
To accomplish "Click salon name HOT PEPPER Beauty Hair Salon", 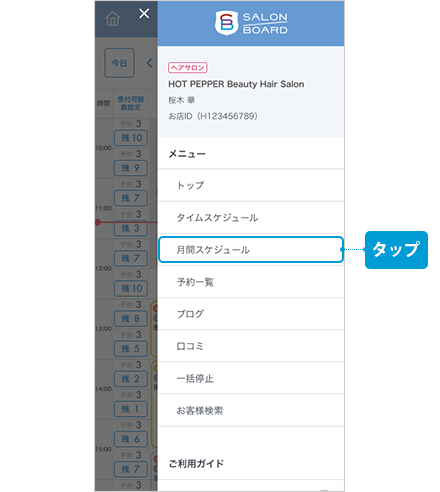I will pyautogui.click(x=236, y=84).
